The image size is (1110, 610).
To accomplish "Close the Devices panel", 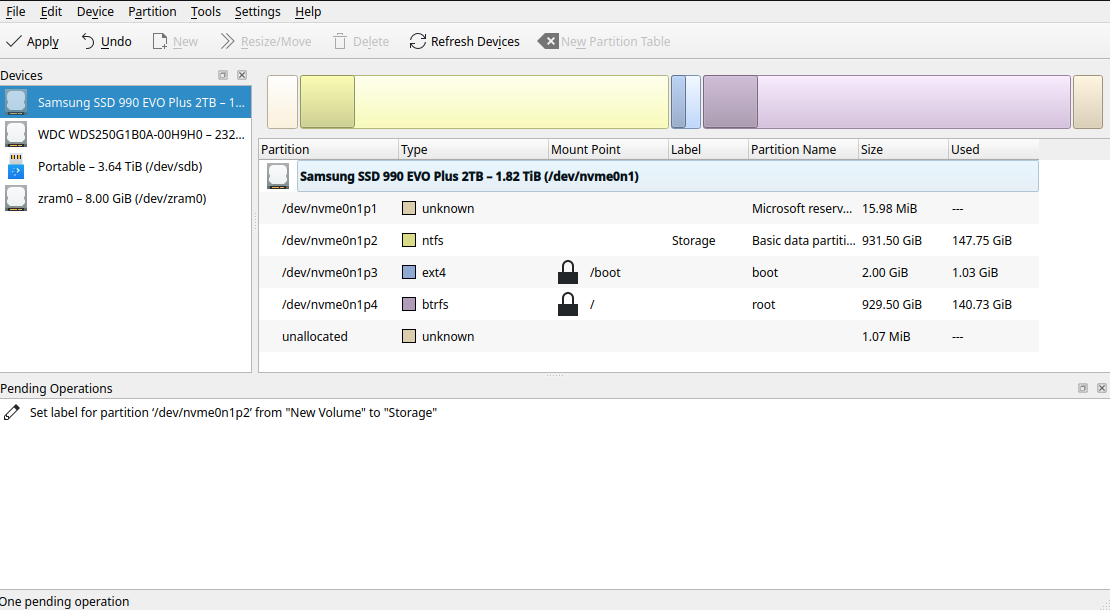I will click(x=242, y=75).
